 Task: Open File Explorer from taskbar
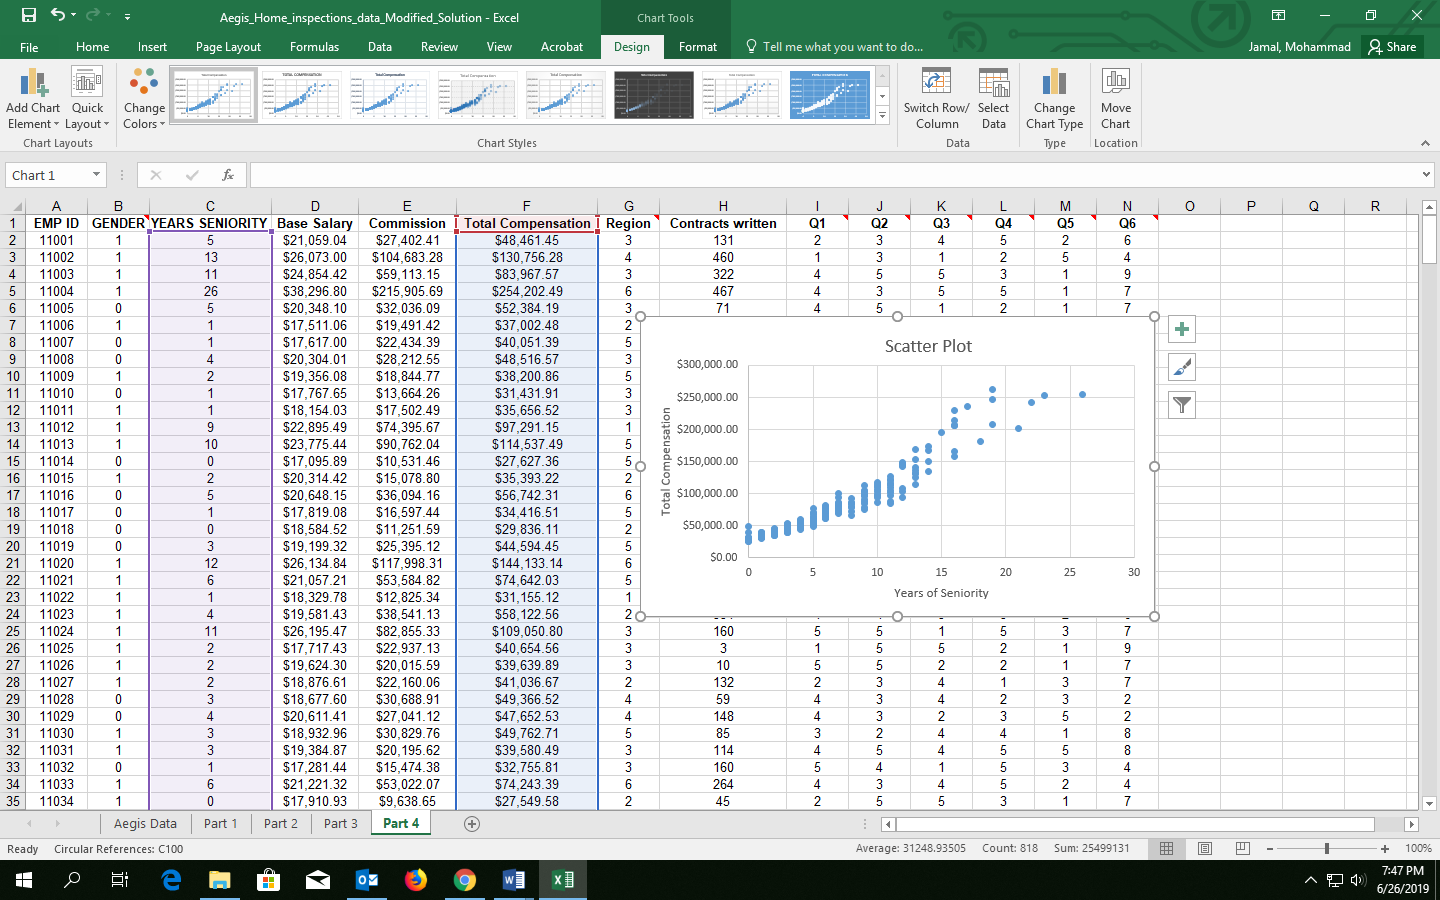click(220, 880)
